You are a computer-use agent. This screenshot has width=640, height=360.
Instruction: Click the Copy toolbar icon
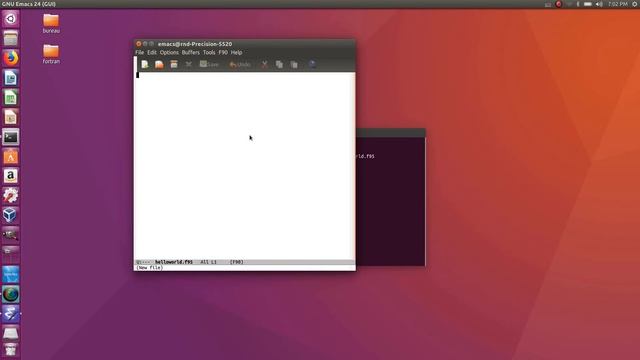[x=279, y=64]
